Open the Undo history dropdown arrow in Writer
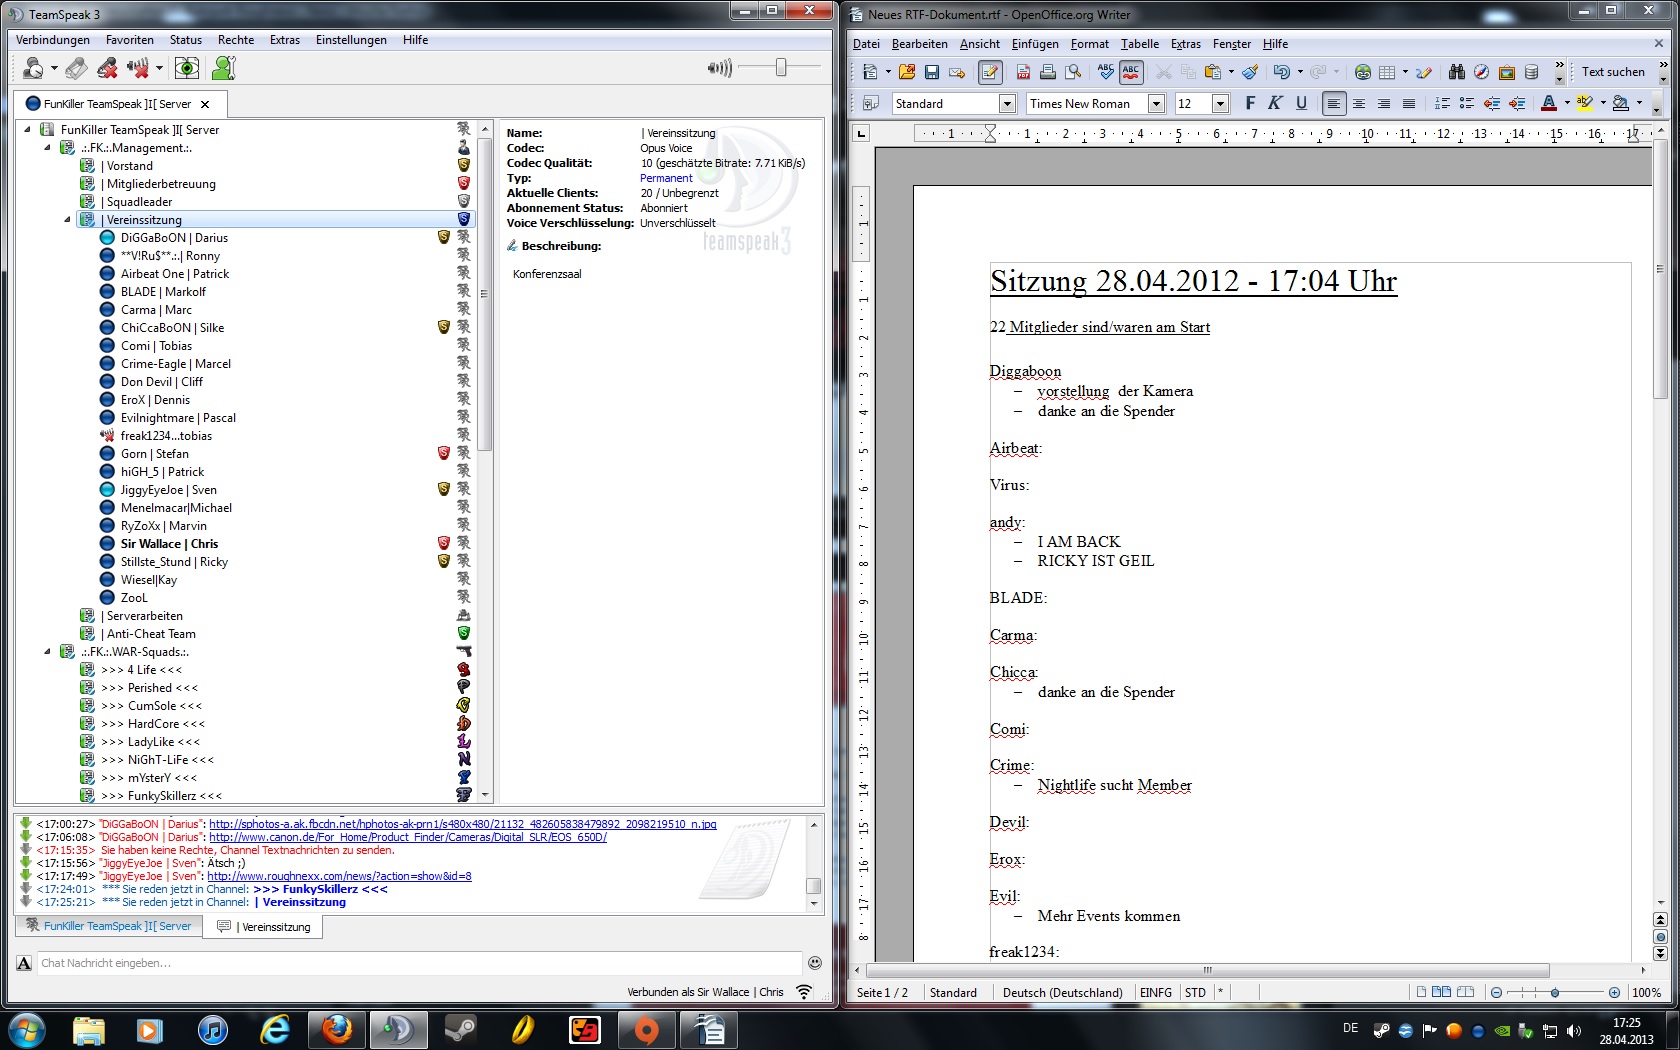 coord(1299,72)
